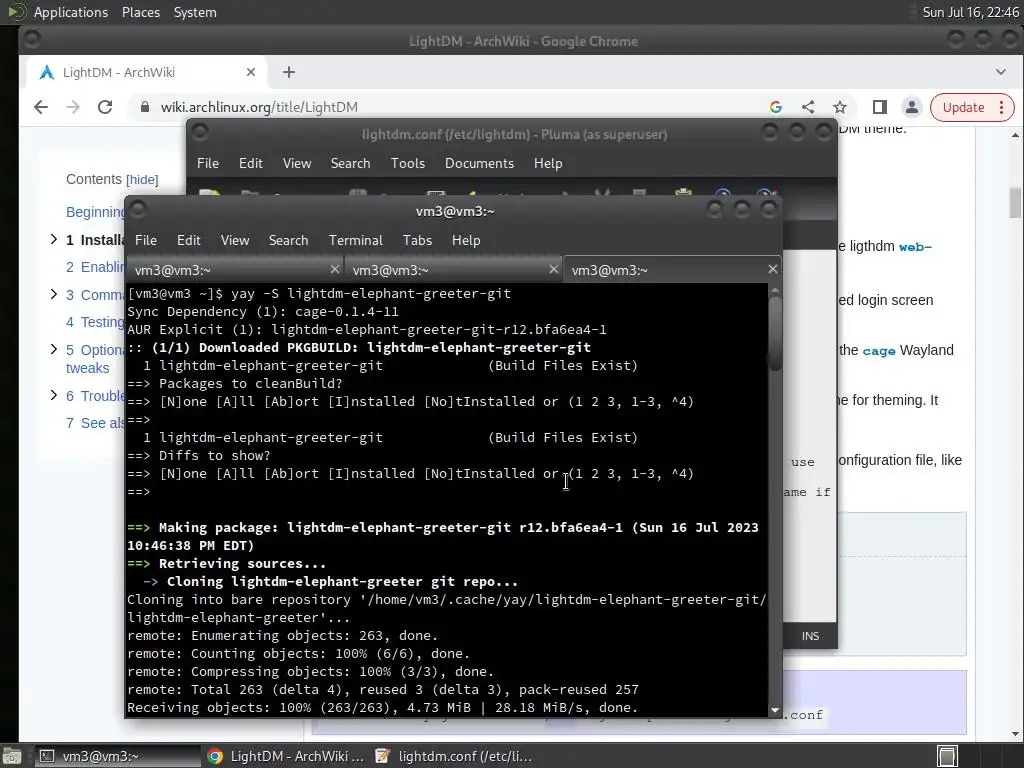Open Pluma View menu
1024x768 pixels.
click(296, 163)
